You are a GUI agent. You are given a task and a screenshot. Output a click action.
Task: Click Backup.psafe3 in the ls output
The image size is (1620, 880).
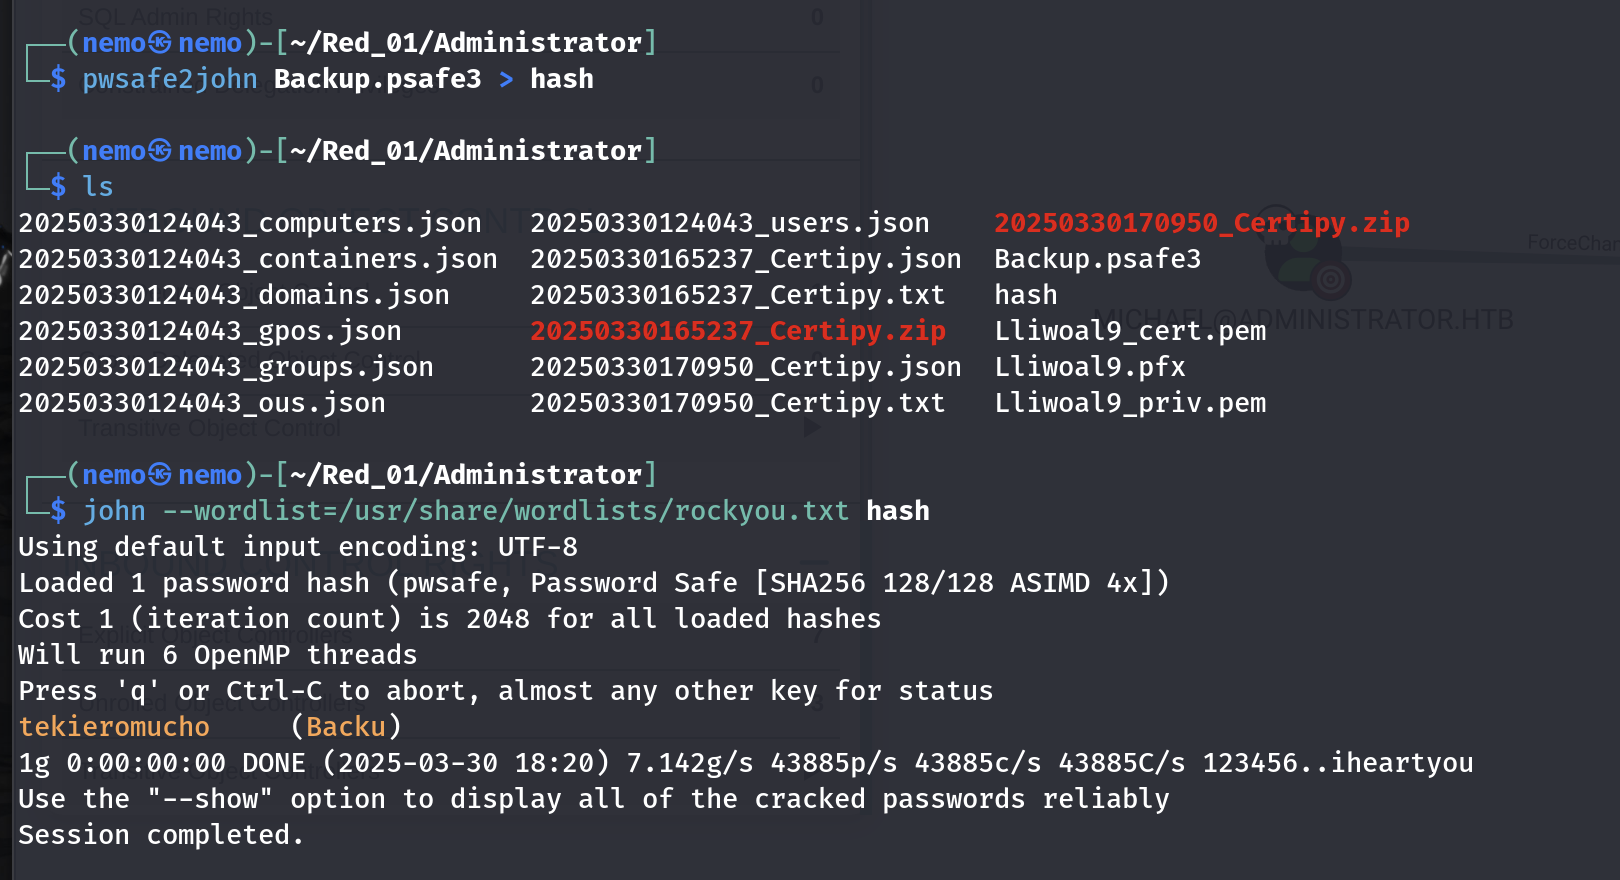coord(1097,259)
